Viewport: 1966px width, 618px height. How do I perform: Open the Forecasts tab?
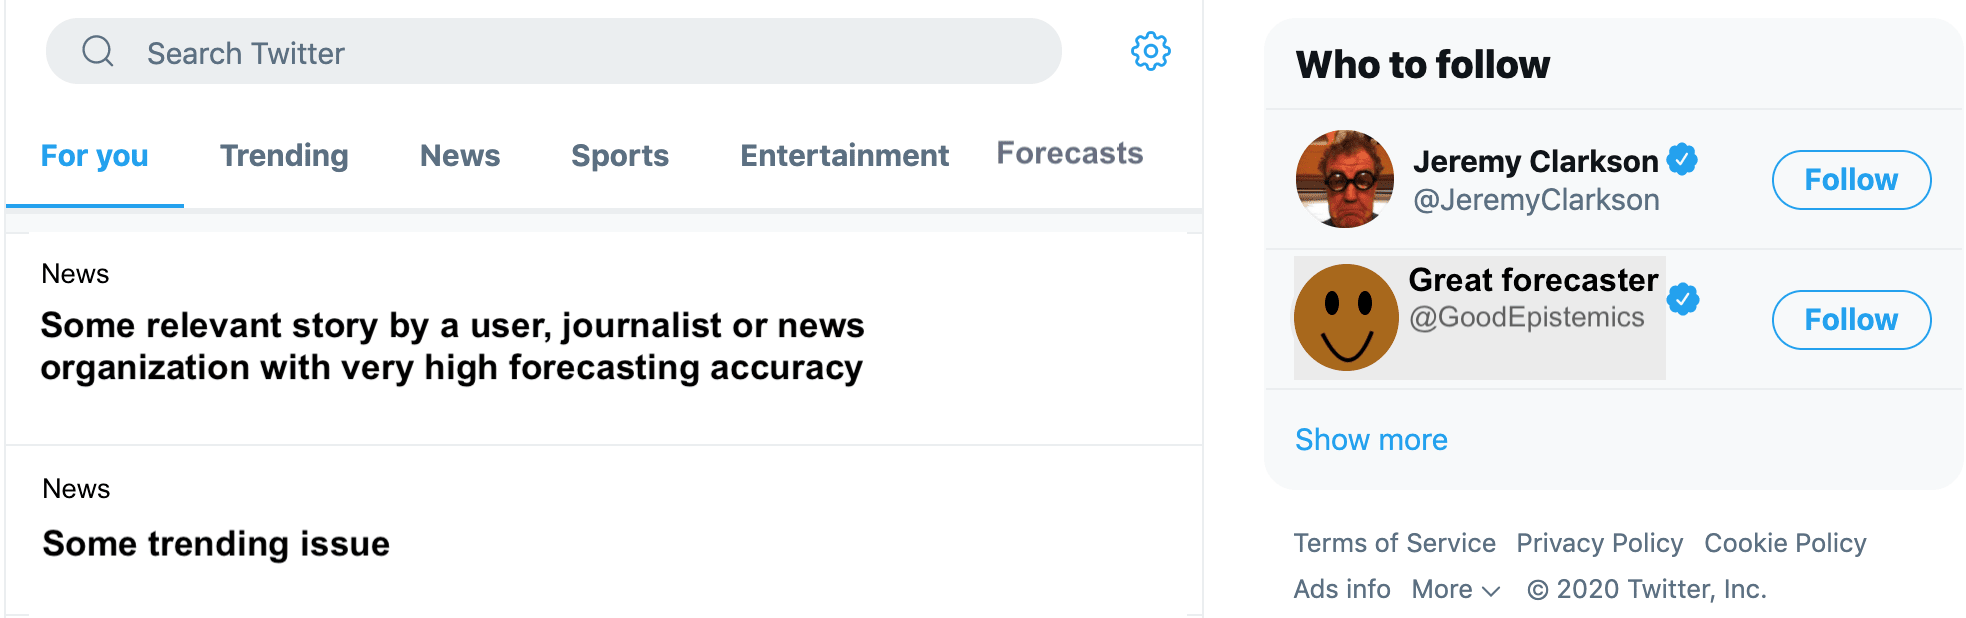pos(1070,153)
